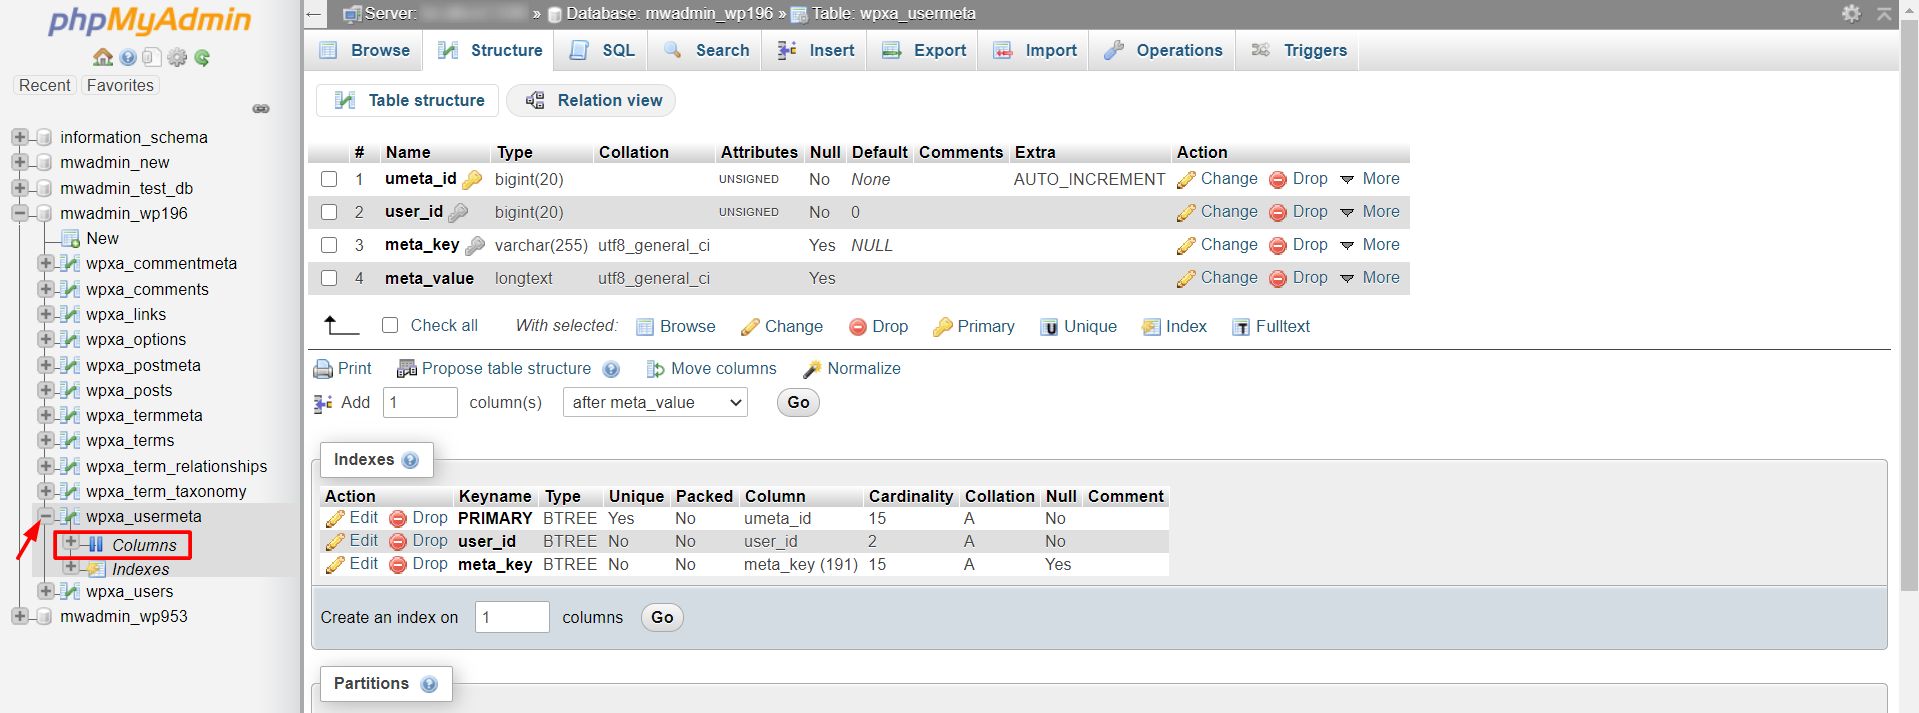1919x713 pixels.
Task: Expand the wpxa_commentmeta table node
Action: click(x=45, y=263)
